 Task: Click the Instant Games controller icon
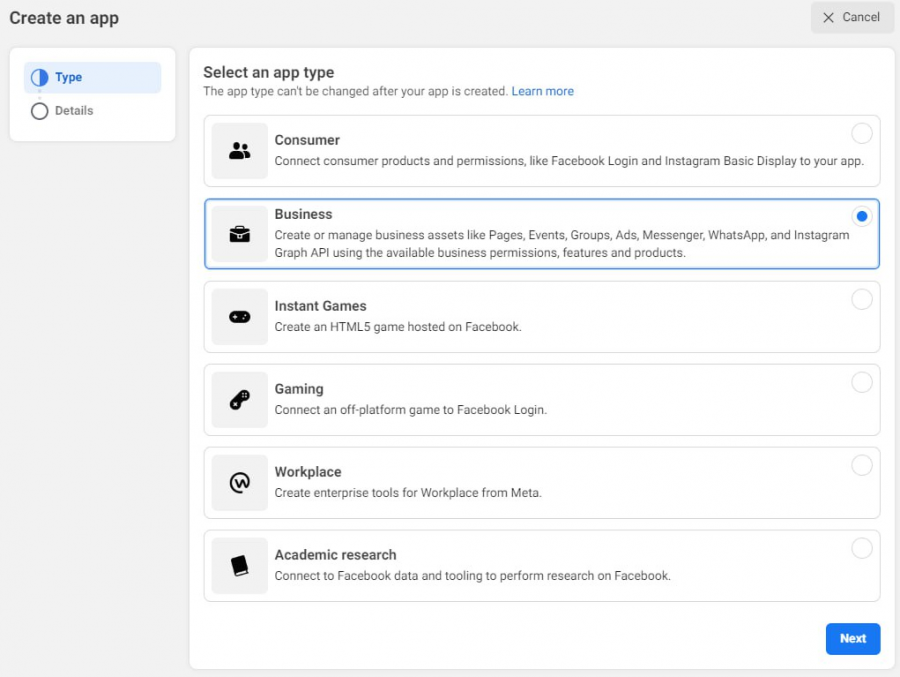pos(239,316)
